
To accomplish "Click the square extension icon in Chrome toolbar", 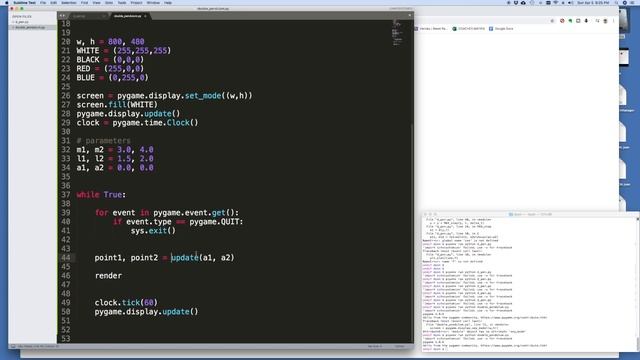I will [578, 21].
